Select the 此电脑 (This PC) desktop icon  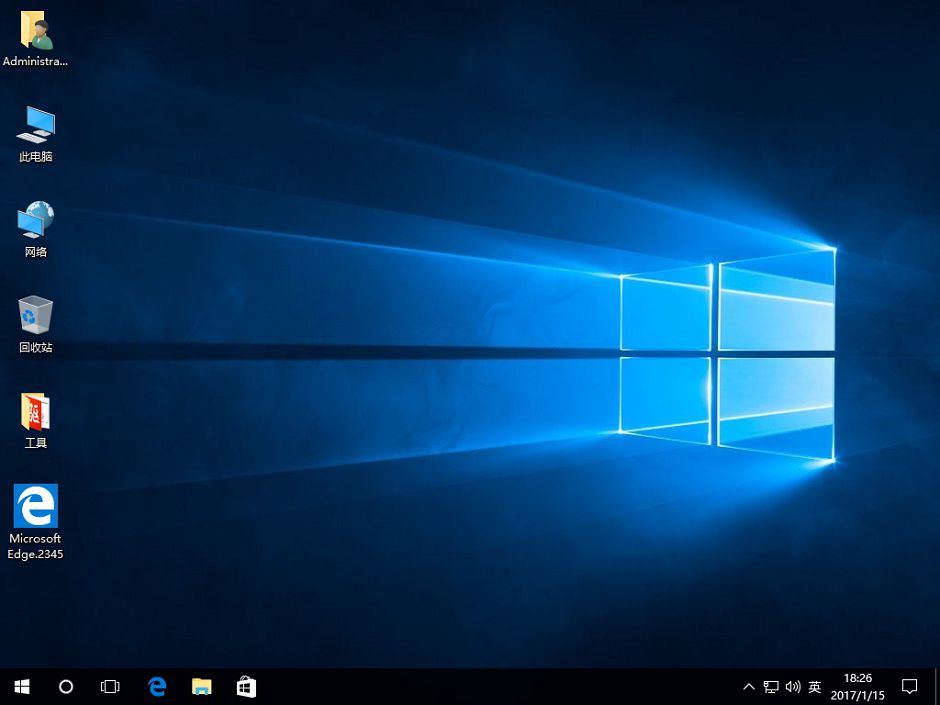point(35,134)
